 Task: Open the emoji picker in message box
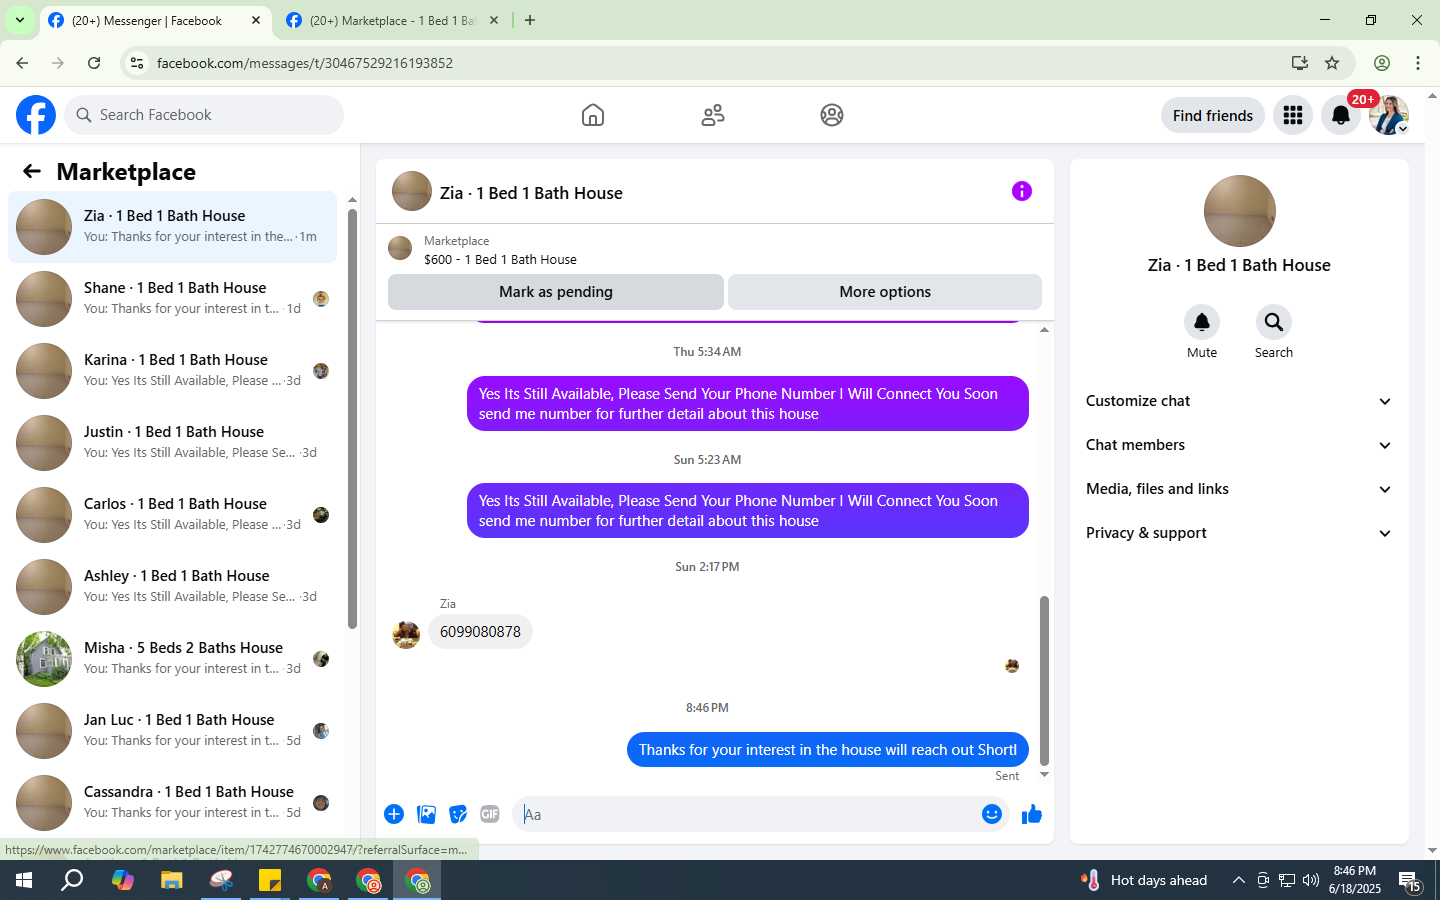coord(992,814)
